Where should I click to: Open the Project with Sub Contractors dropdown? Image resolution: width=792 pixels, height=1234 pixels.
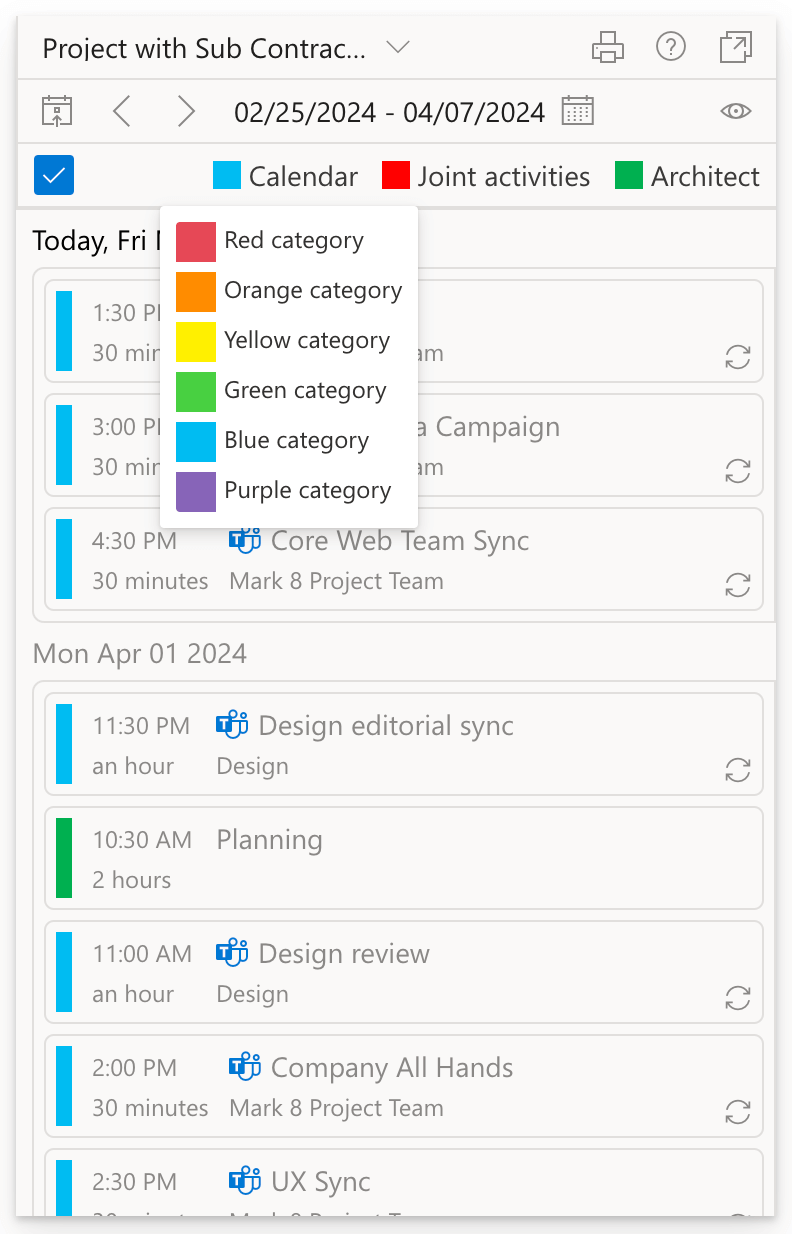point(398,47)
